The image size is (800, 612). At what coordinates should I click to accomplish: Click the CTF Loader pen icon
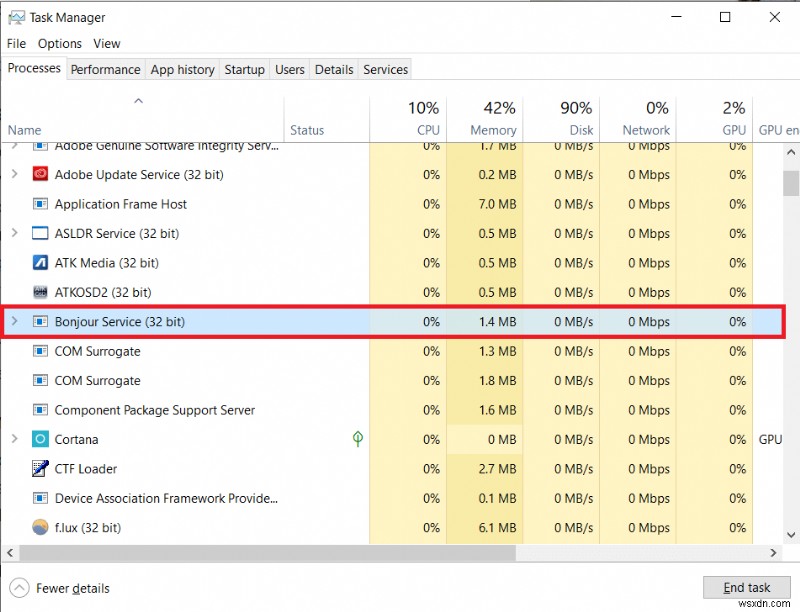click(x=40, y=468)
